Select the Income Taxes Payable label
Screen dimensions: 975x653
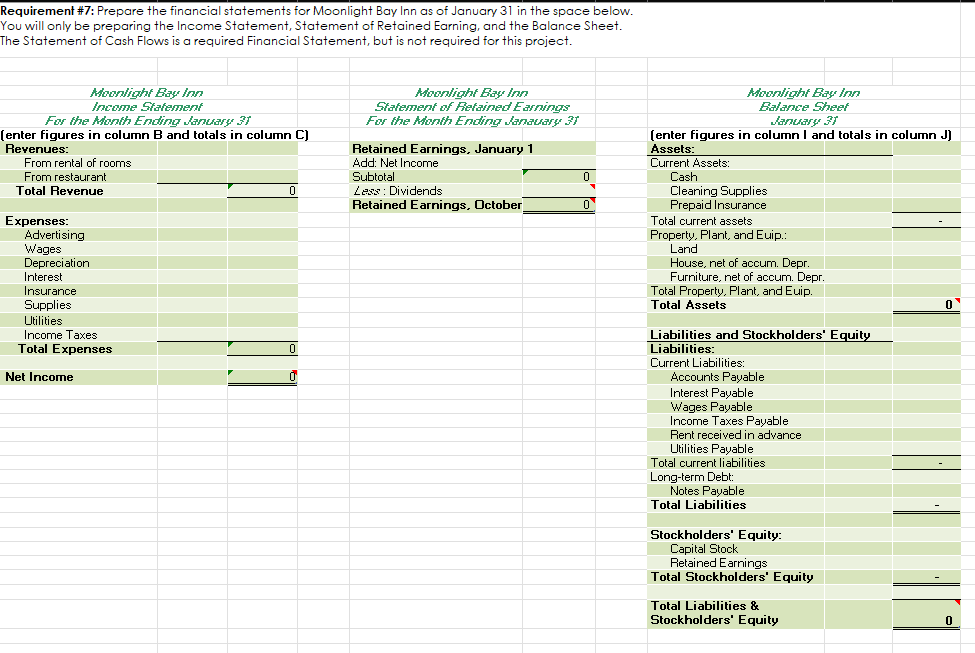coord(729,421)
